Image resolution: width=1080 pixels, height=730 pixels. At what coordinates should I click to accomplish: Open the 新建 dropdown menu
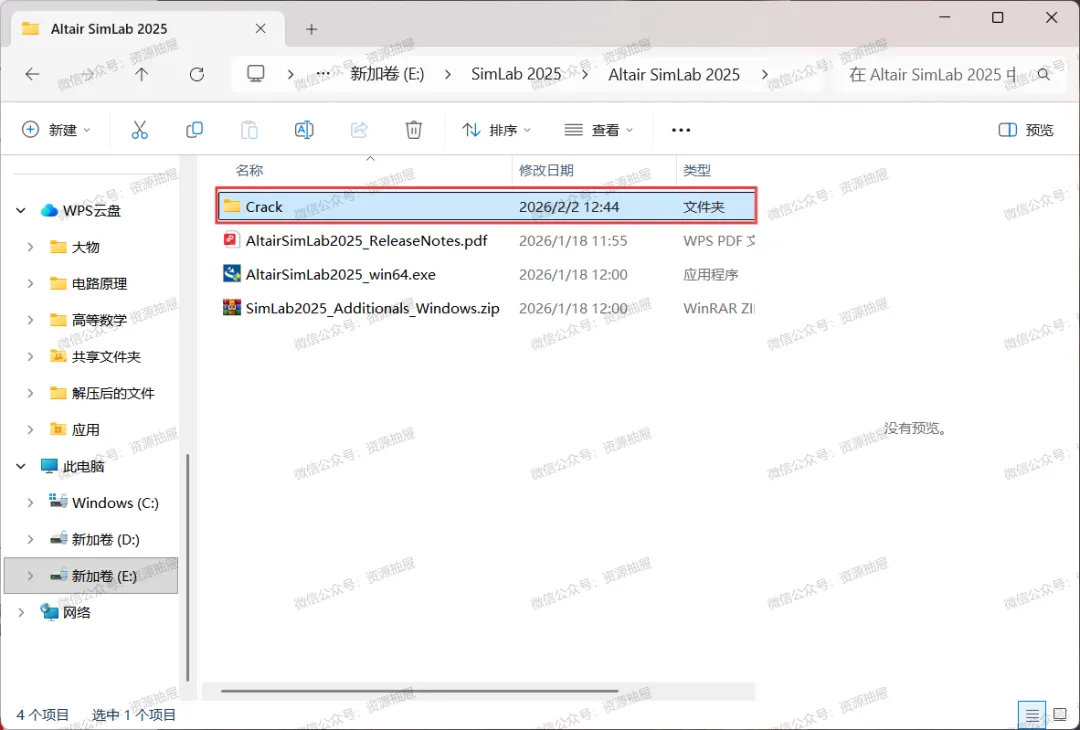pyautogui.click(x=56, y=129)
